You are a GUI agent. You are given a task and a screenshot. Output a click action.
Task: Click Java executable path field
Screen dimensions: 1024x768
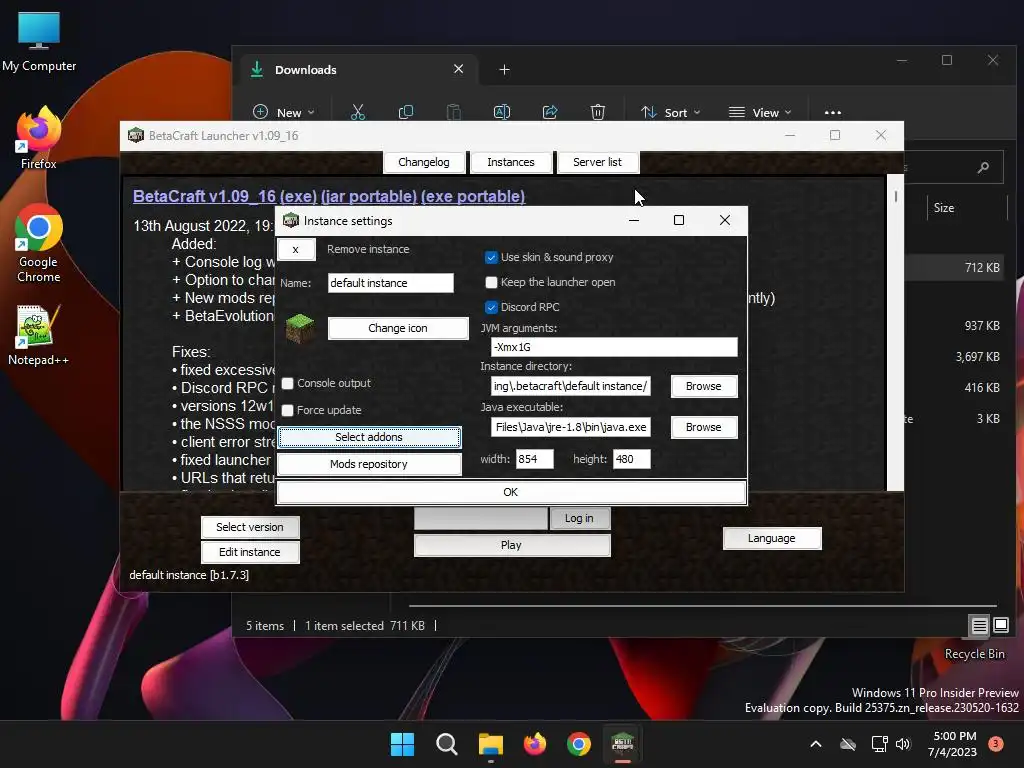pos(570,427)
